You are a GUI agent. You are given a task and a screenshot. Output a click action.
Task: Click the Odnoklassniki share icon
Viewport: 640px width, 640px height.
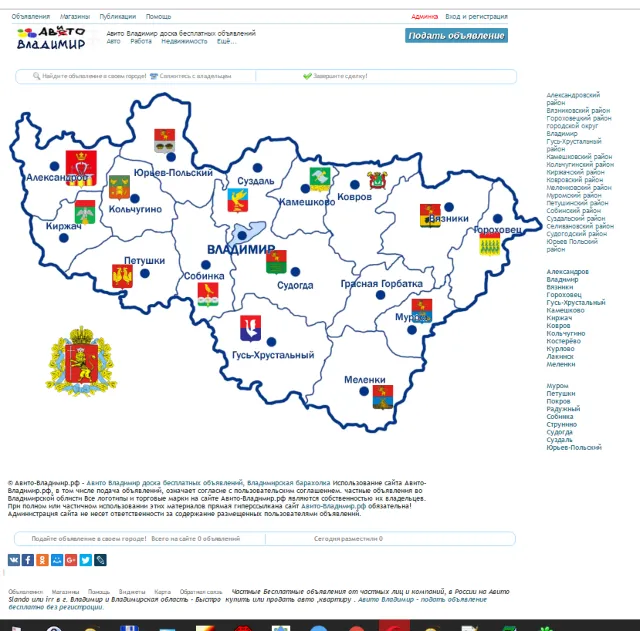pyautogui.click(x=42, y=560)
